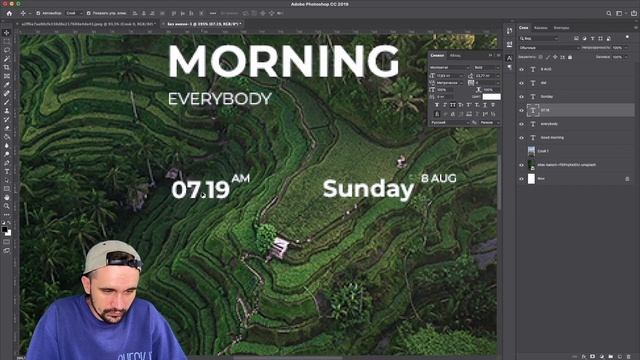The height and width of the screenshot is (360, 640).
Task: Open the layer opacity dropdown
Action: (620, 48)
